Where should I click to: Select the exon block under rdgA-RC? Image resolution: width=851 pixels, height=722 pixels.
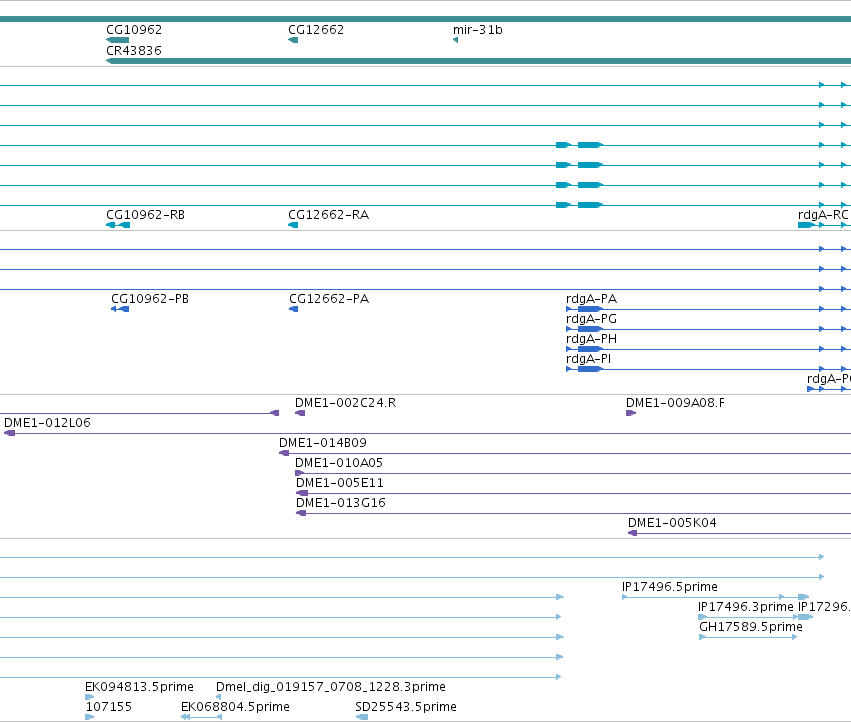point(805,225)
